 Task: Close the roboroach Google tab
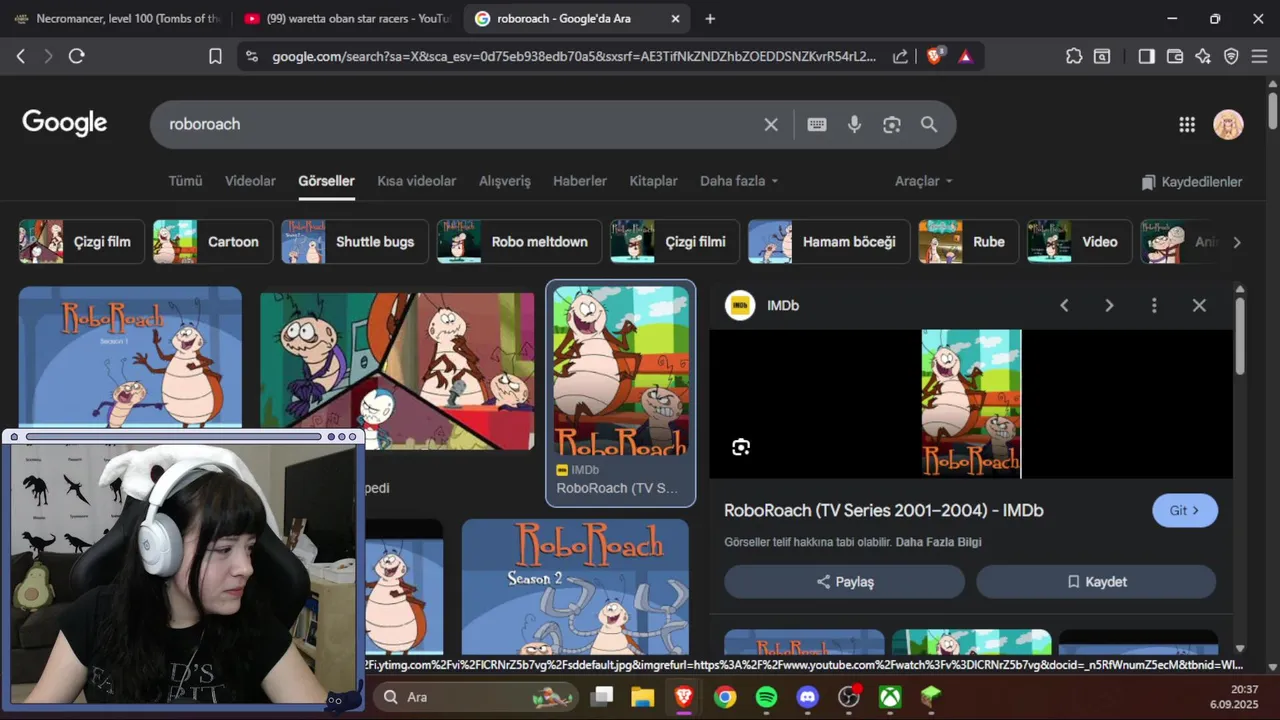(675, 18)
